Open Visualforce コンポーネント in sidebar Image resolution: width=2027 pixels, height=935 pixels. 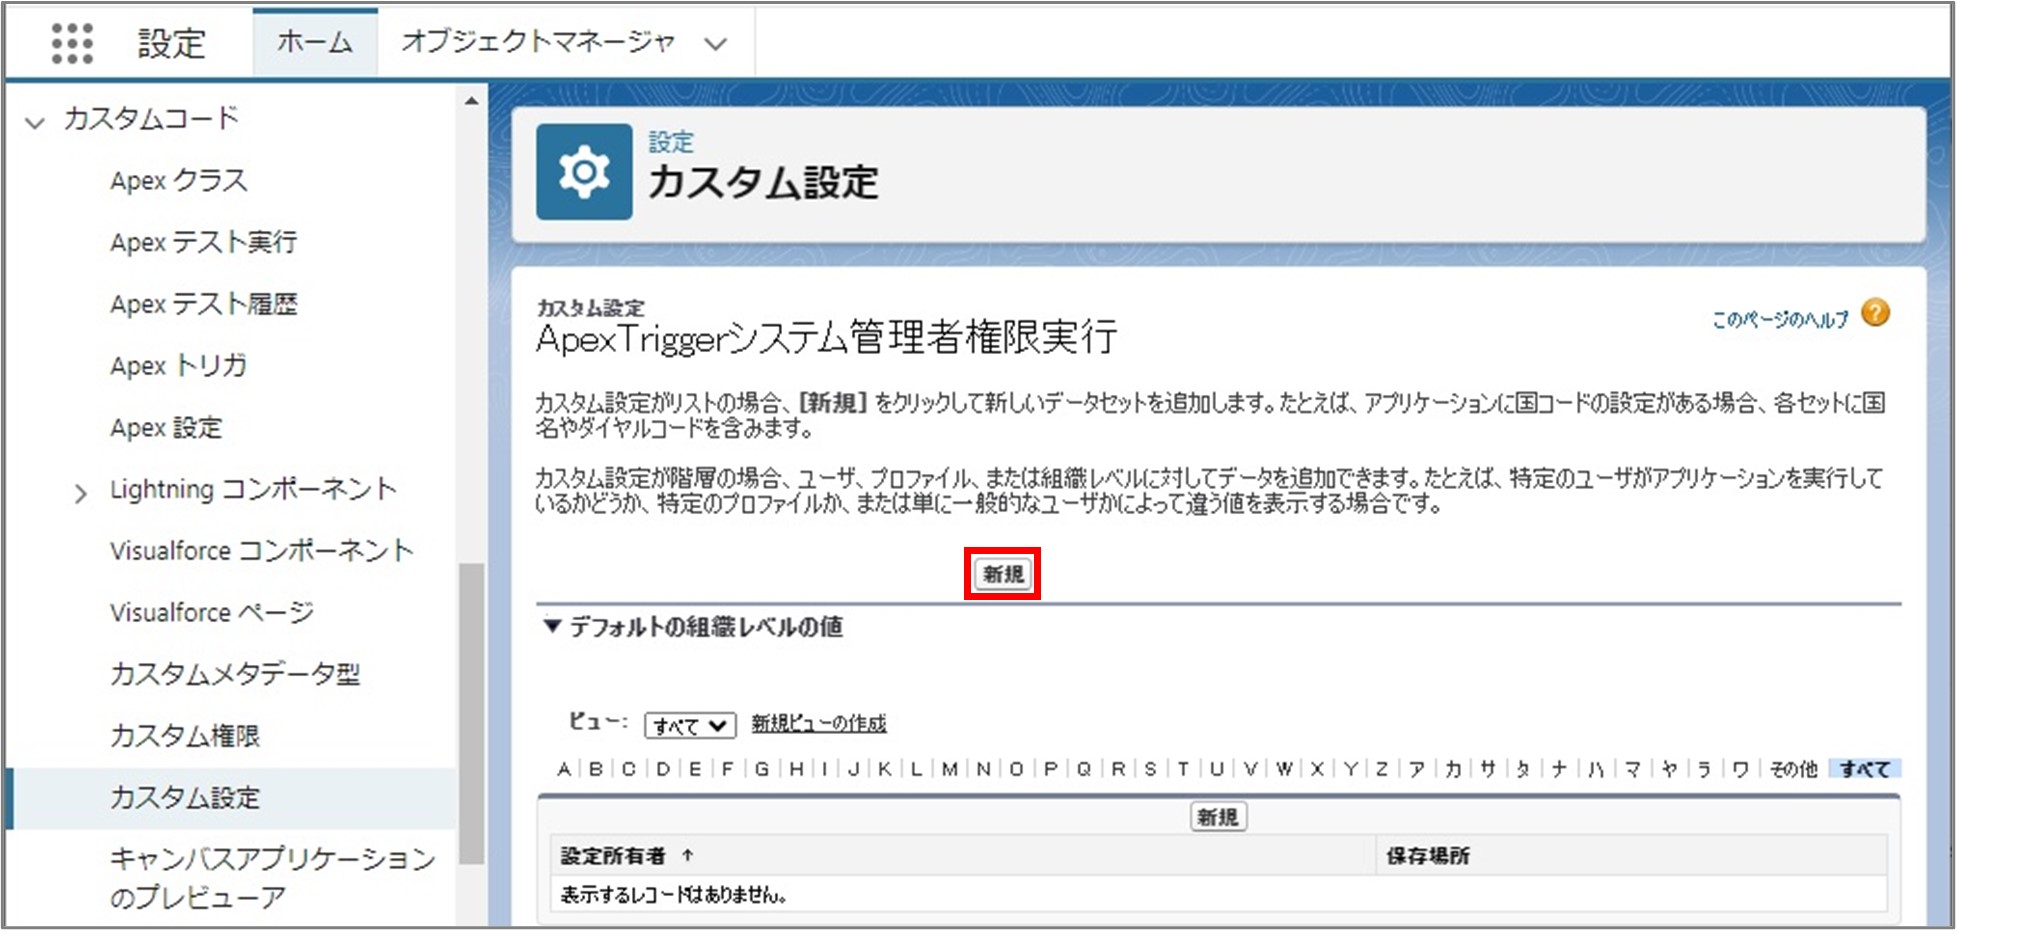261,551
